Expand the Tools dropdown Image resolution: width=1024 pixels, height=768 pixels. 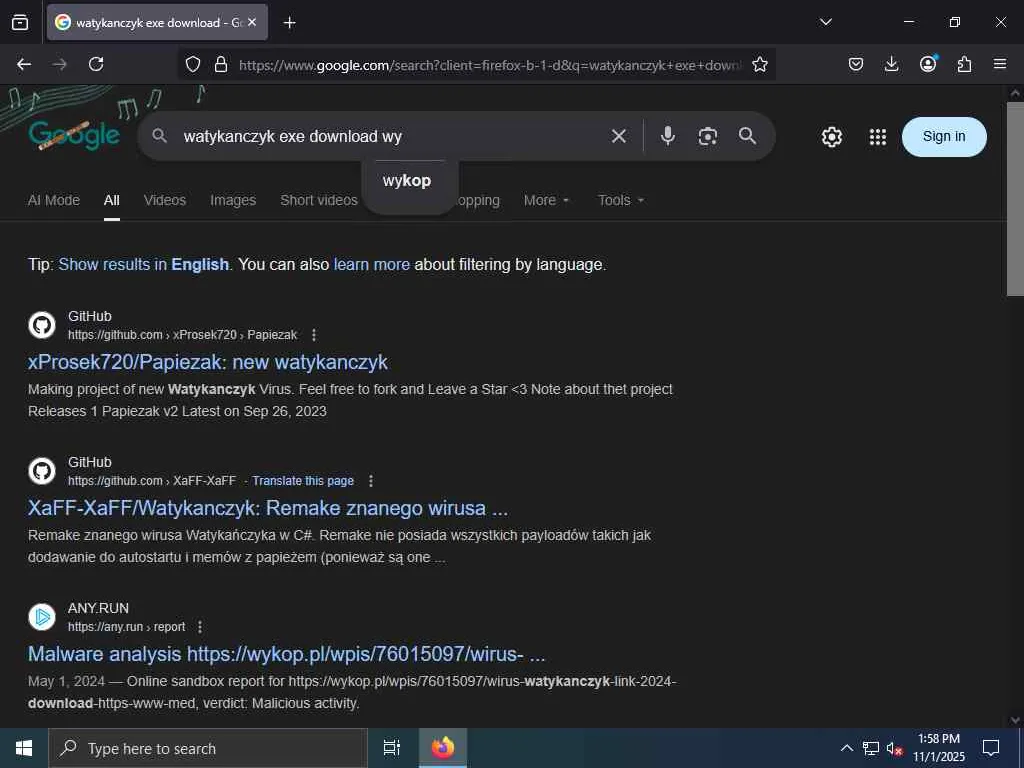621,200
